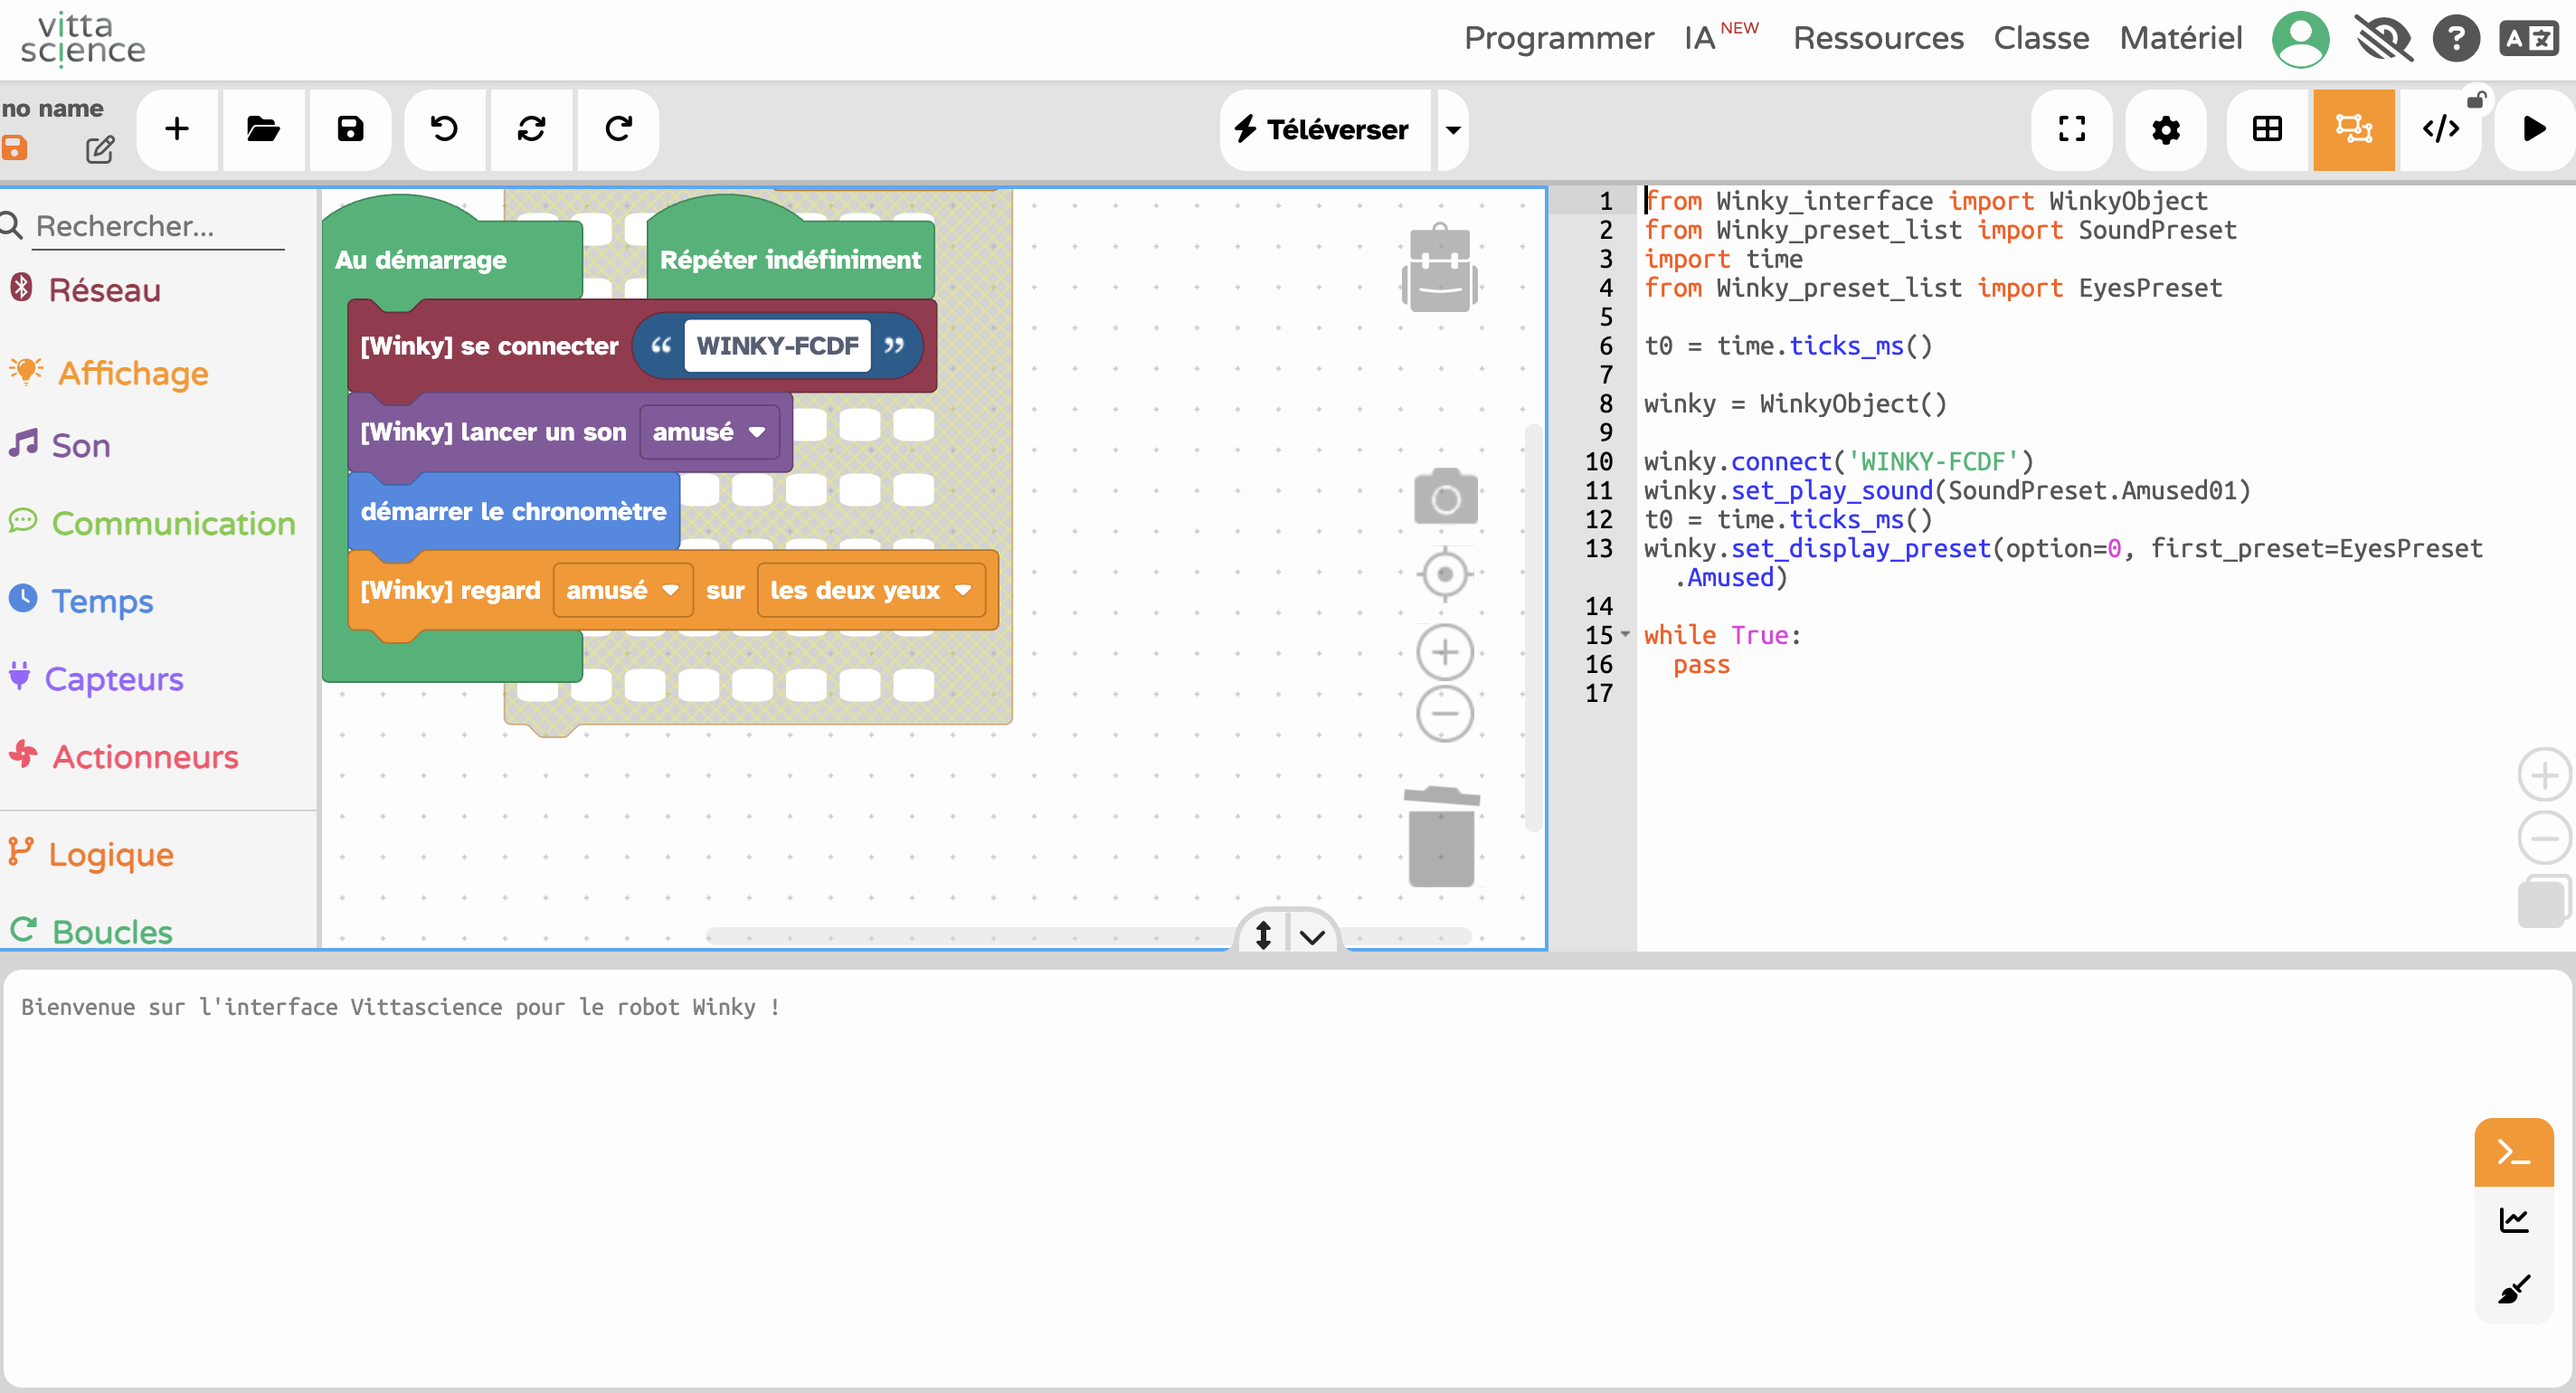Run the program with the play button
Screen dimensions: 2576x1393
tap(2534, 129)
